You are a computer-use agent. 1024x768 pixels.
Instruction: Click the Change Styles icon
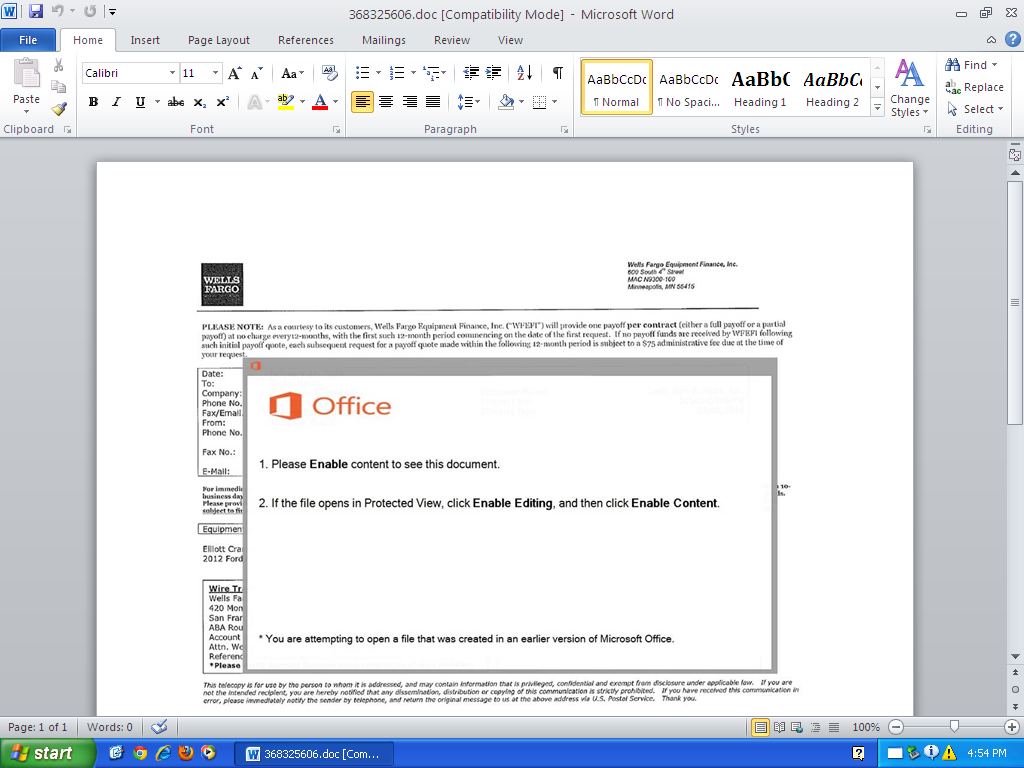[910, 88]
